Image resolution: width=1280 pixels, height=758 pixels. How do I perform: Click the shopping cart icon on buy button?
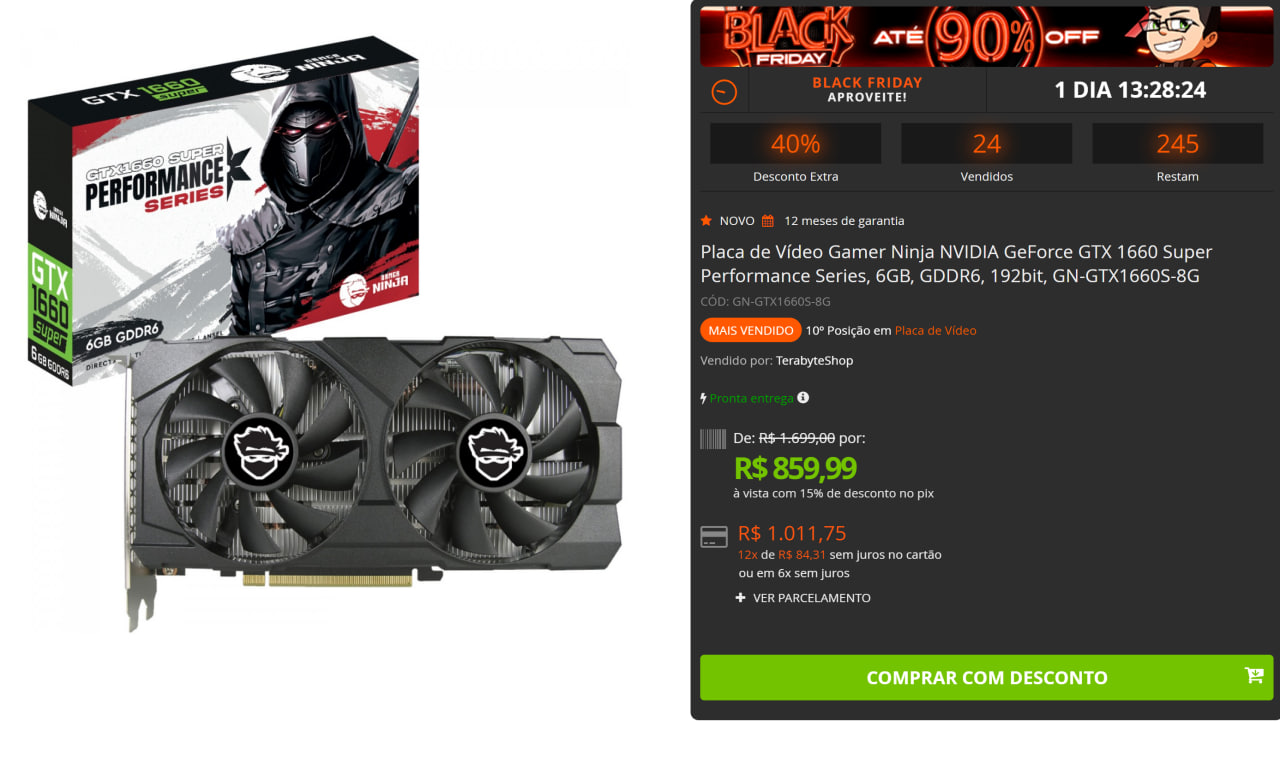pos(1254,676)
